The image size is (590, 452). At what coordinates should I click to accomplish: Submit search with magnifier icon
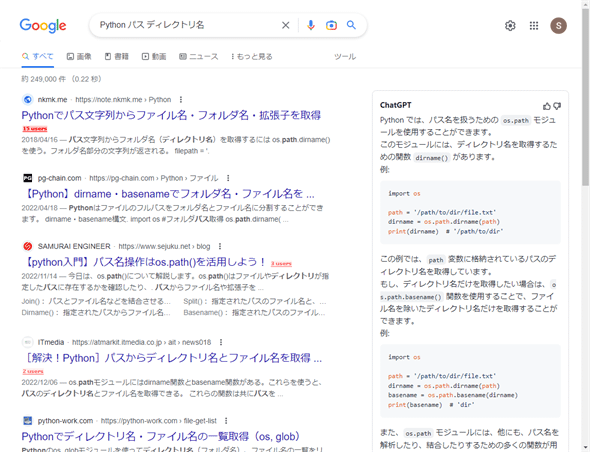point(351,25)
